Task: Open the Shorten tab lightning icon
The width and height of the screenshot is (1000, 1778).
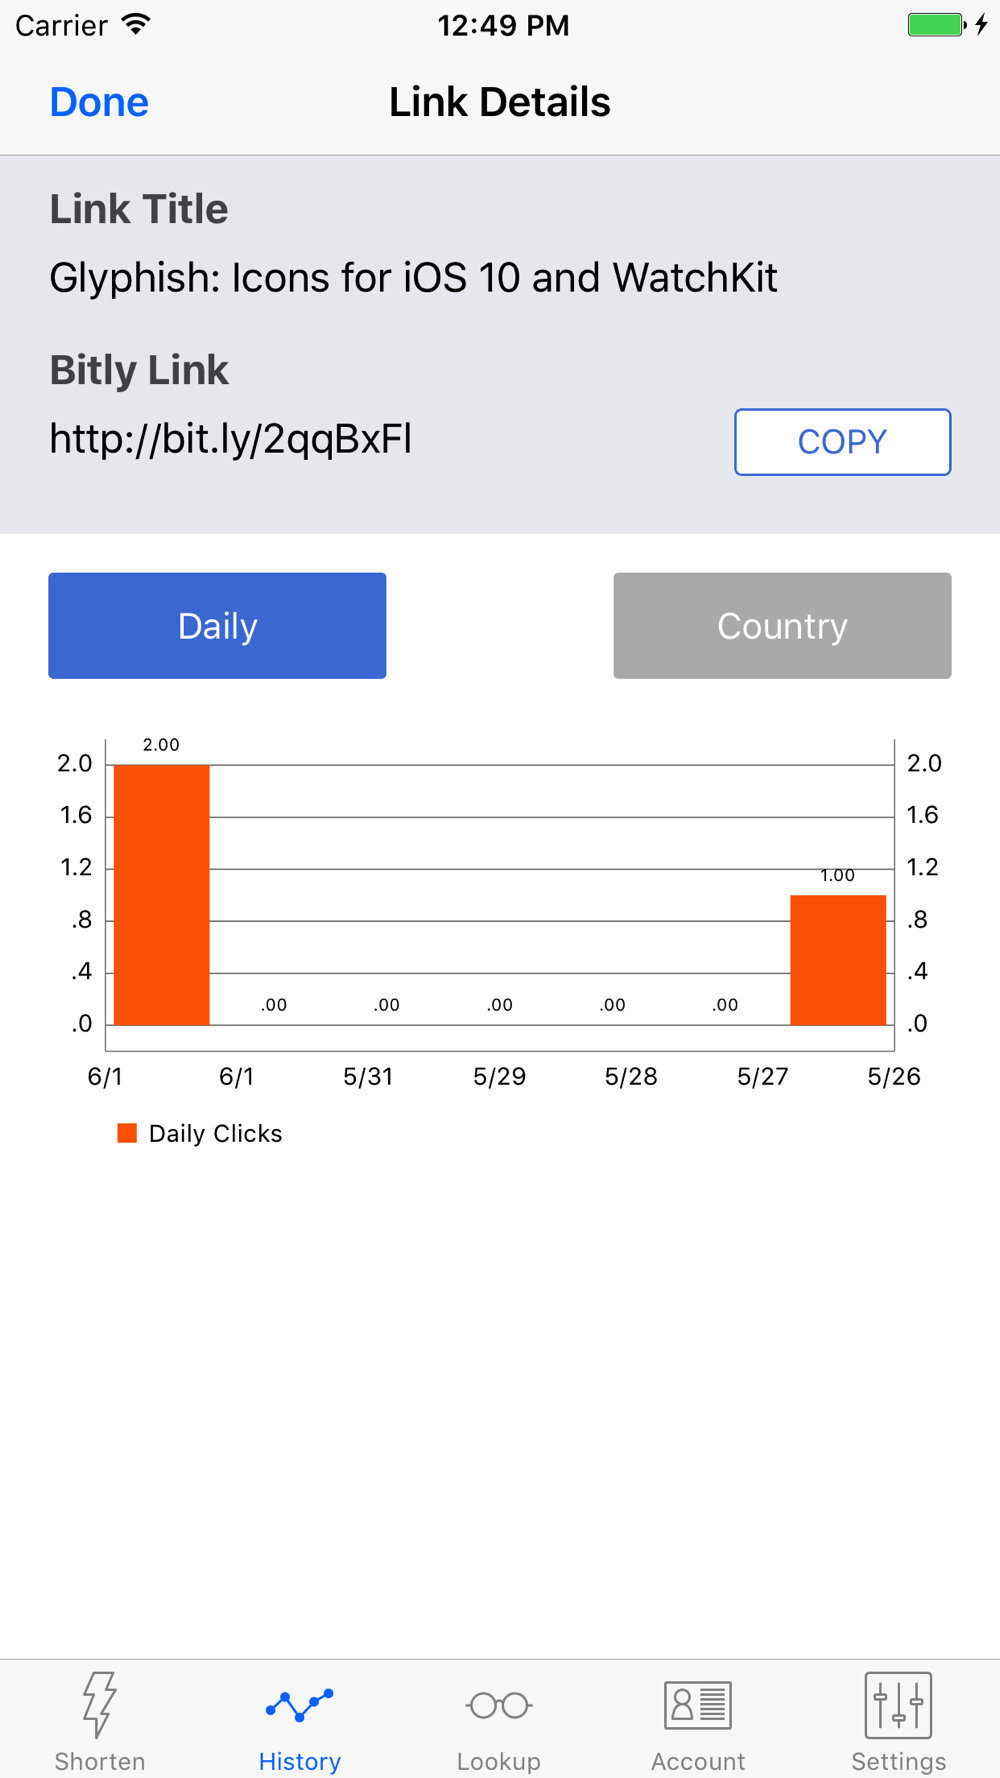Action: (100, 1704)
